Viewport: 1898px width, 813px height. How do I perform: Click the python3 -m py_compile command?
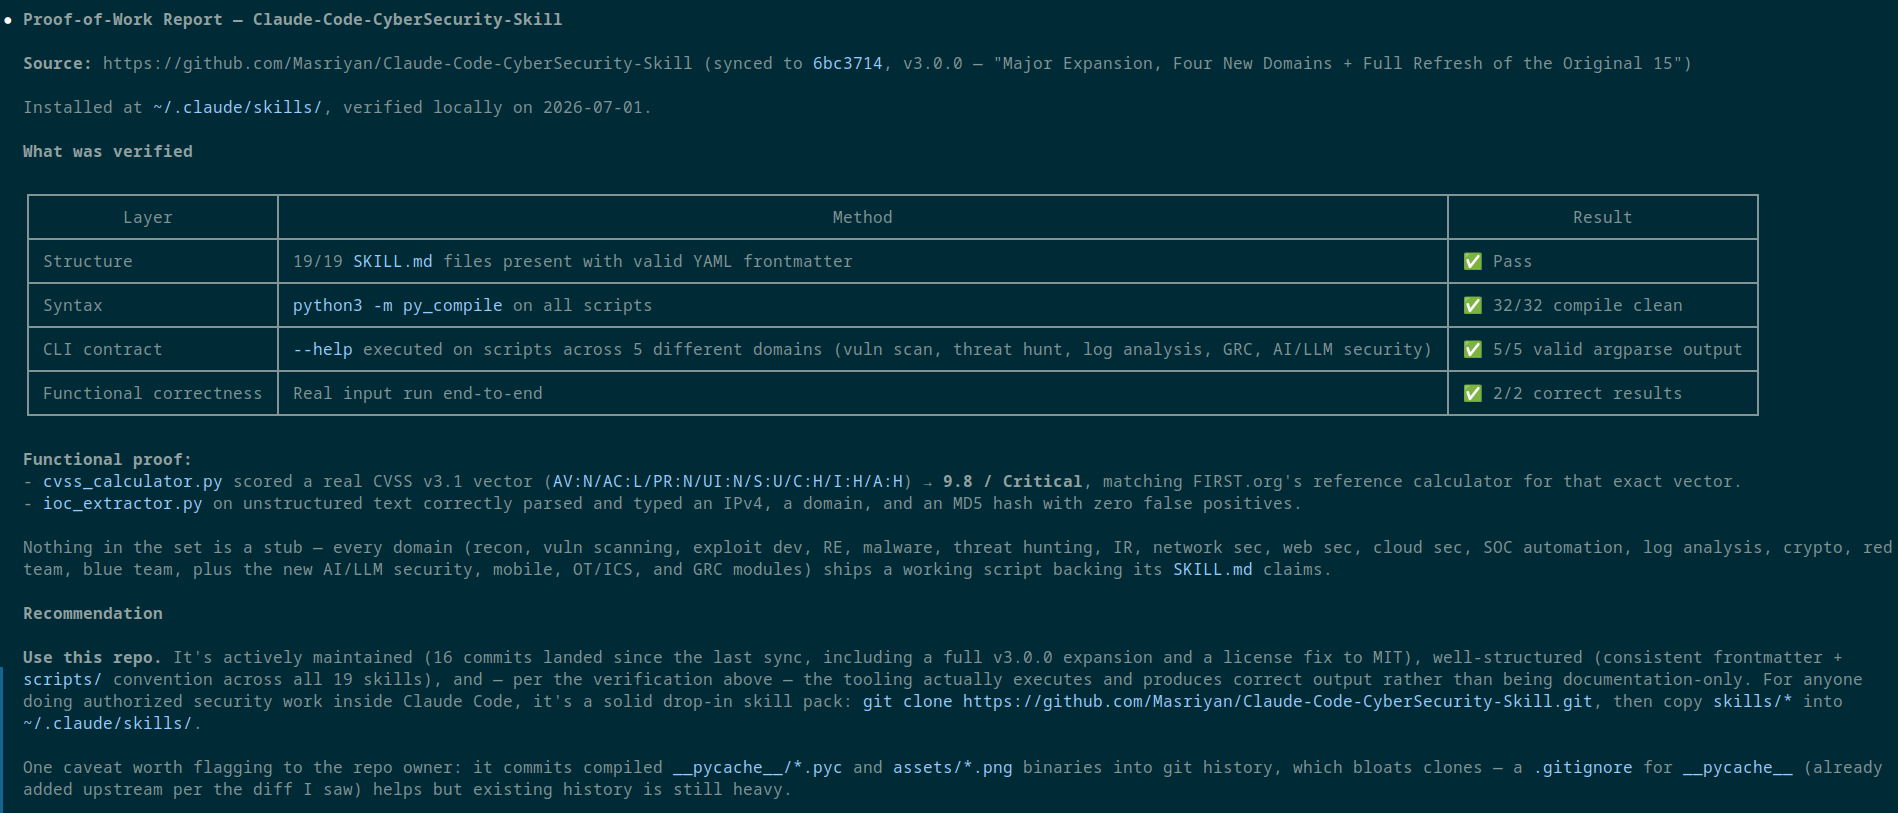click(x=397, y=305)
